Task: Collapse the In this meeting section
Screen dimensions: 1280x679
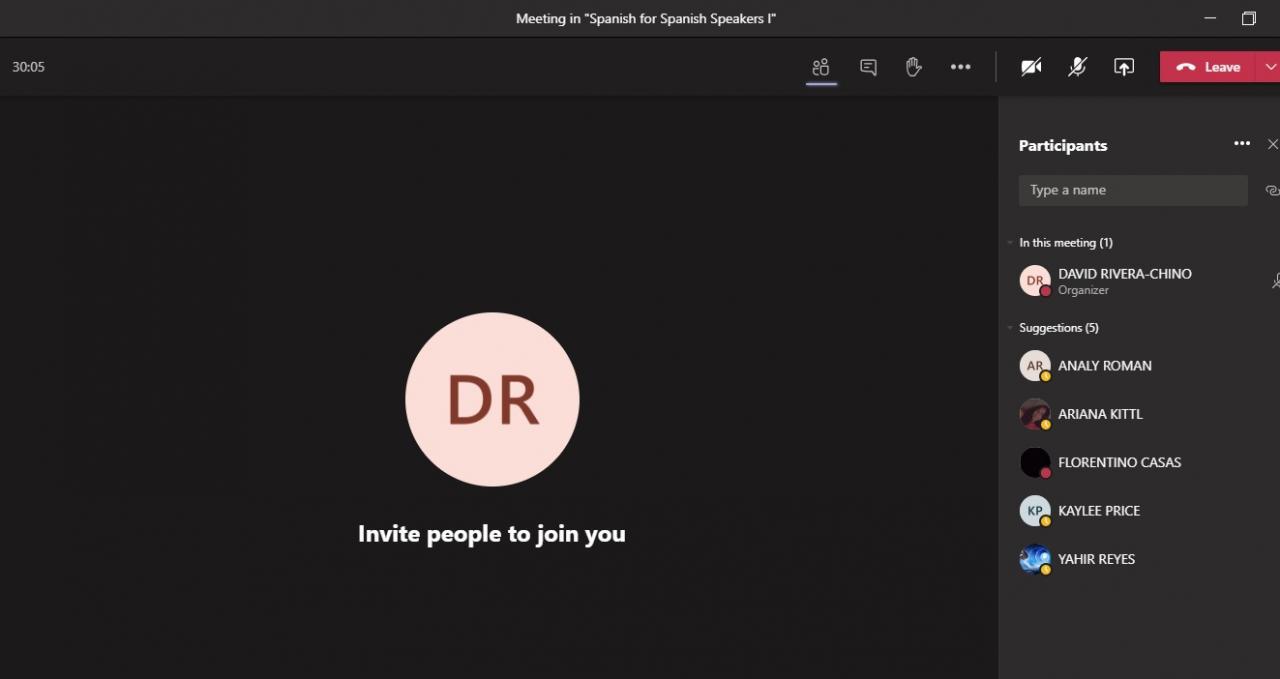Action: click(x=1010, y=243)
